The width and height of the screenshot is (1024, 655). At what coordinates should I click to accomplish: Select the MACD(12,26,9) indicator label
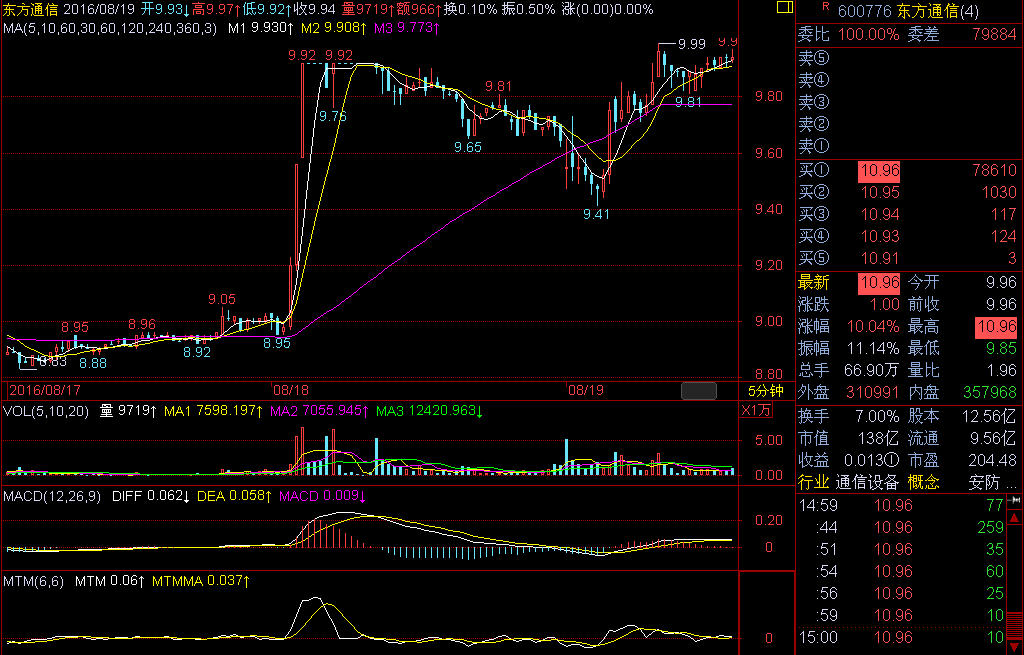[x=52, y=495]
